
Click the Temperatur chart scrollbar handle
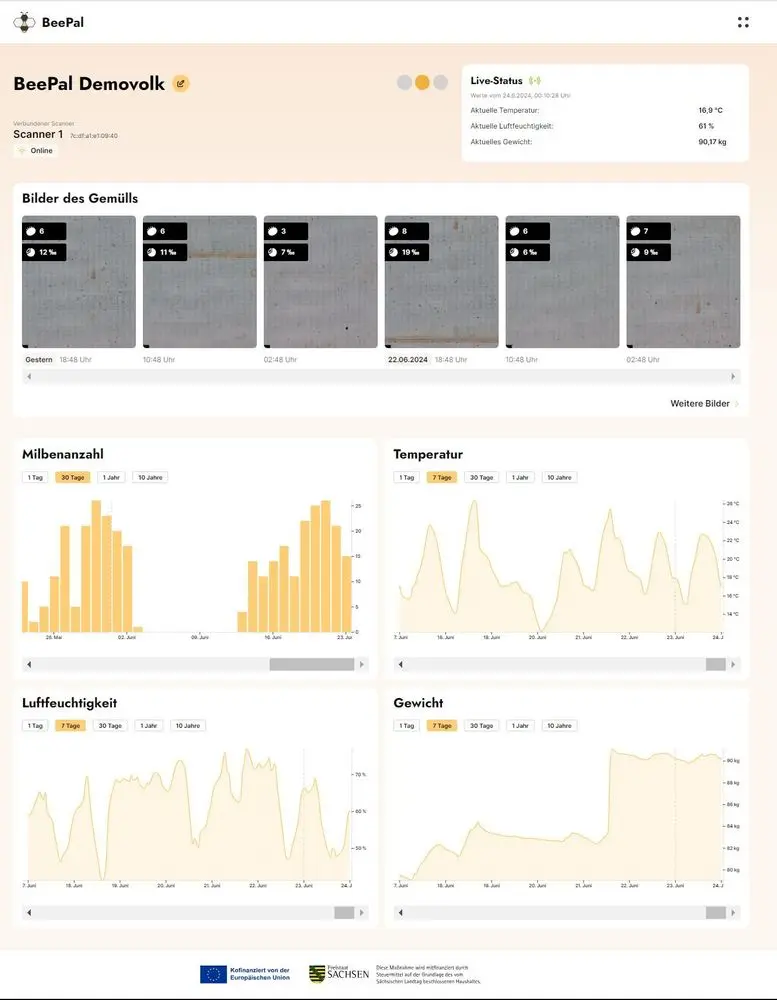tap(715, 664)
